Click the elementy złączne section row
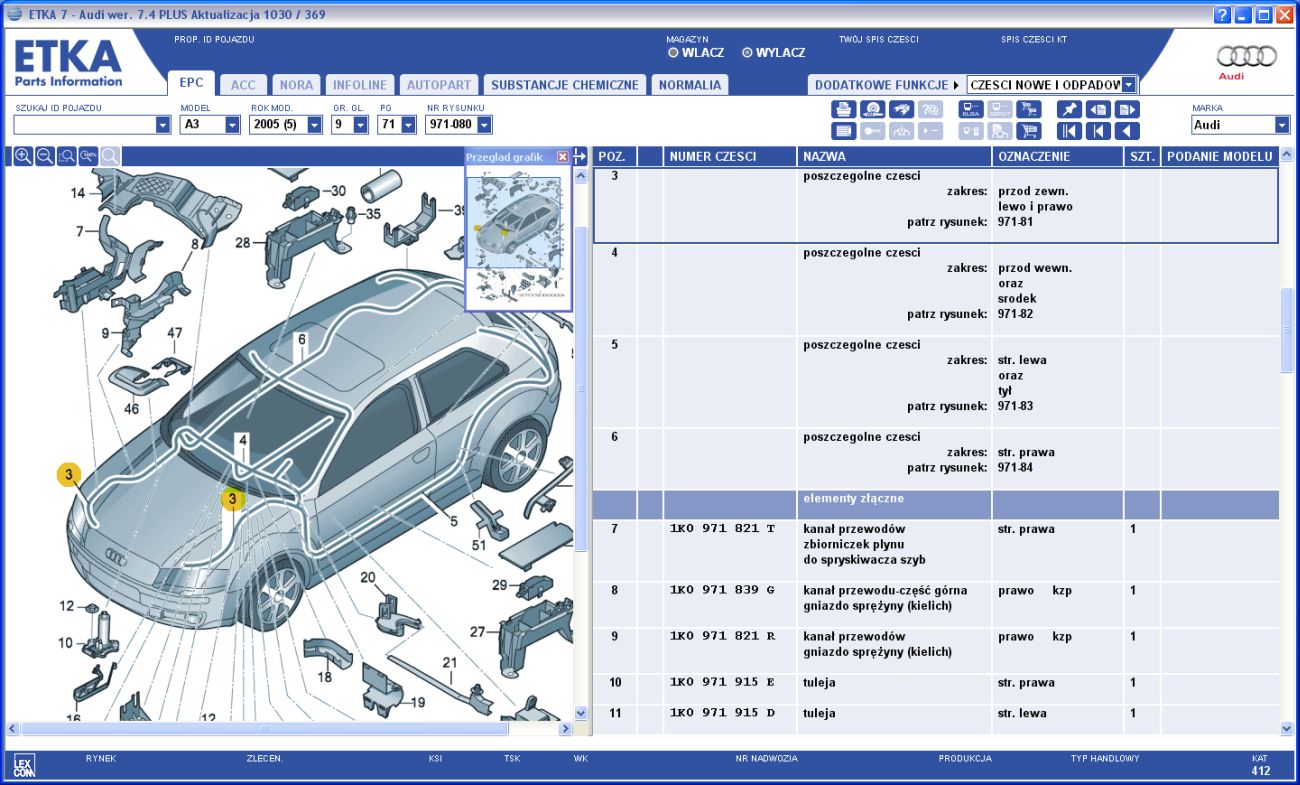Screen dimensions: 1300x785 (x=936, y=505)
